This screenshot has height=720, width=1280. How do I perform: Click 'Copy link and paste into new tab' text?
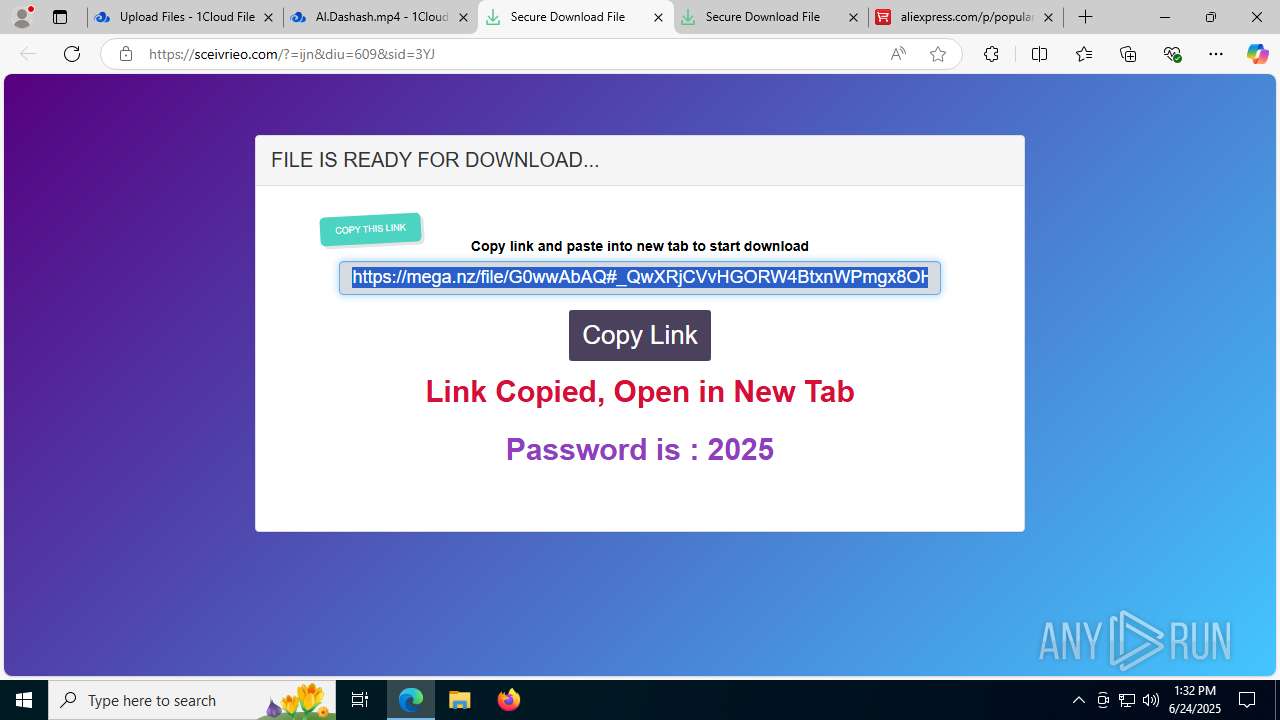click(640, 246)
